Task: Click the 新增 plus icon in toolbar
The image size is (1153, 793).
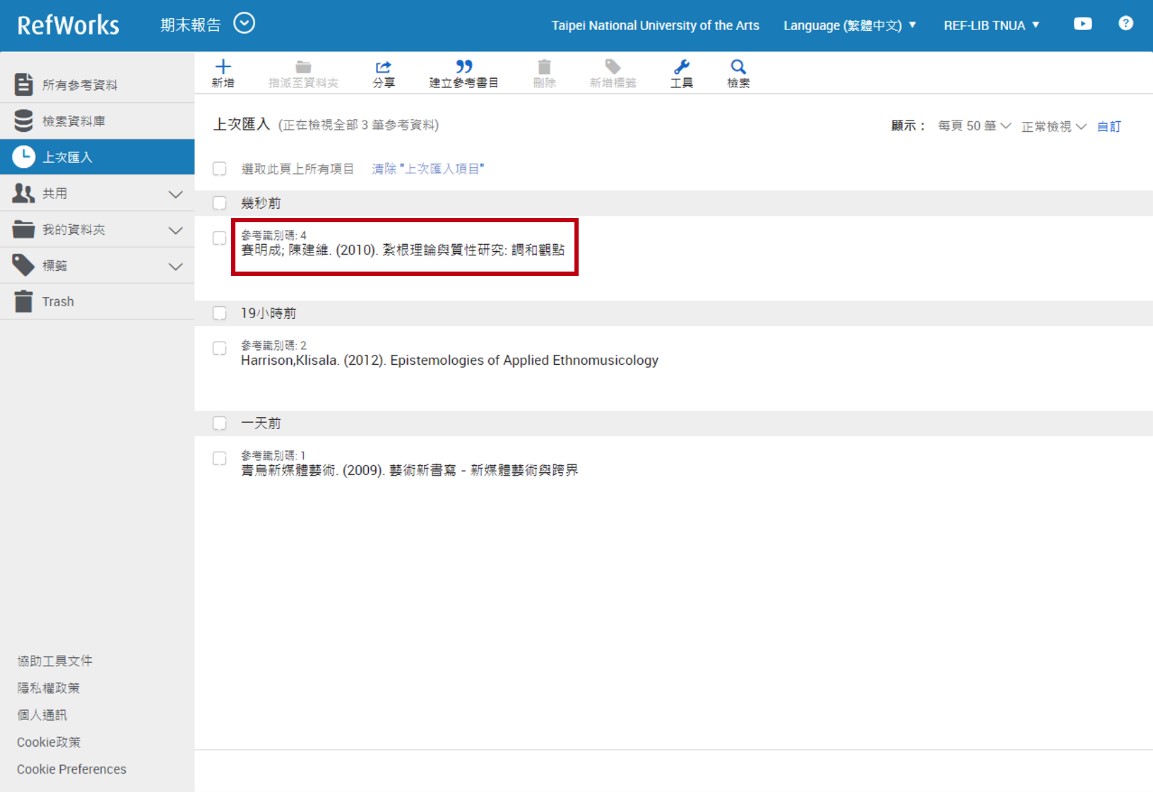Action: click(223, 68)
